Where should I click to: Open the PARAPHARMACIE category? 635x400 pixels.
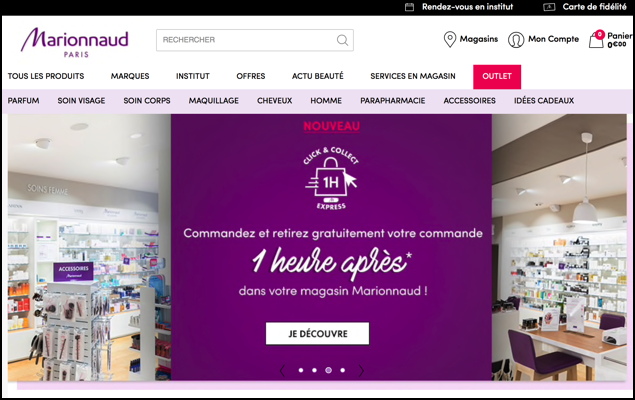[x=392, y=101]
